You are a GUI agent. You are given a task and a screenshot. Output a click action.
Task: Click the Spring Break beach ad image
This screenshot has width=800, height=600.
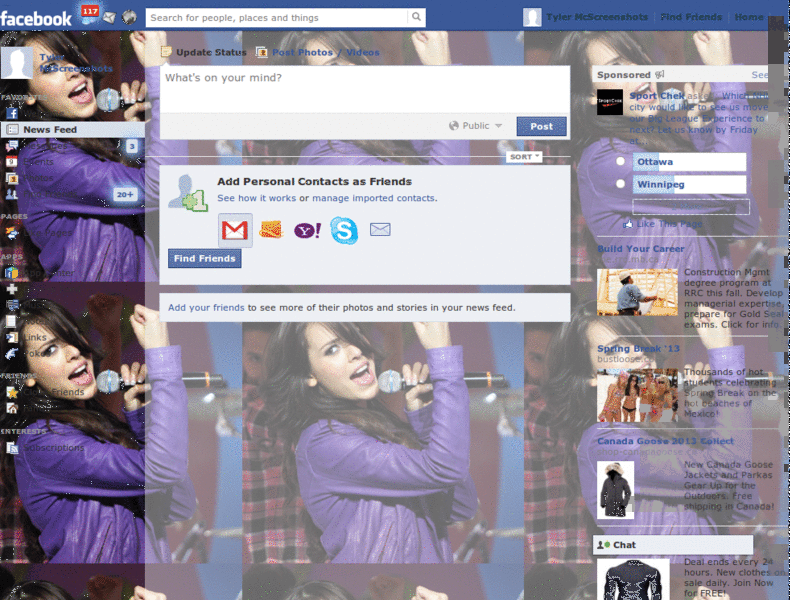point(637,396)
